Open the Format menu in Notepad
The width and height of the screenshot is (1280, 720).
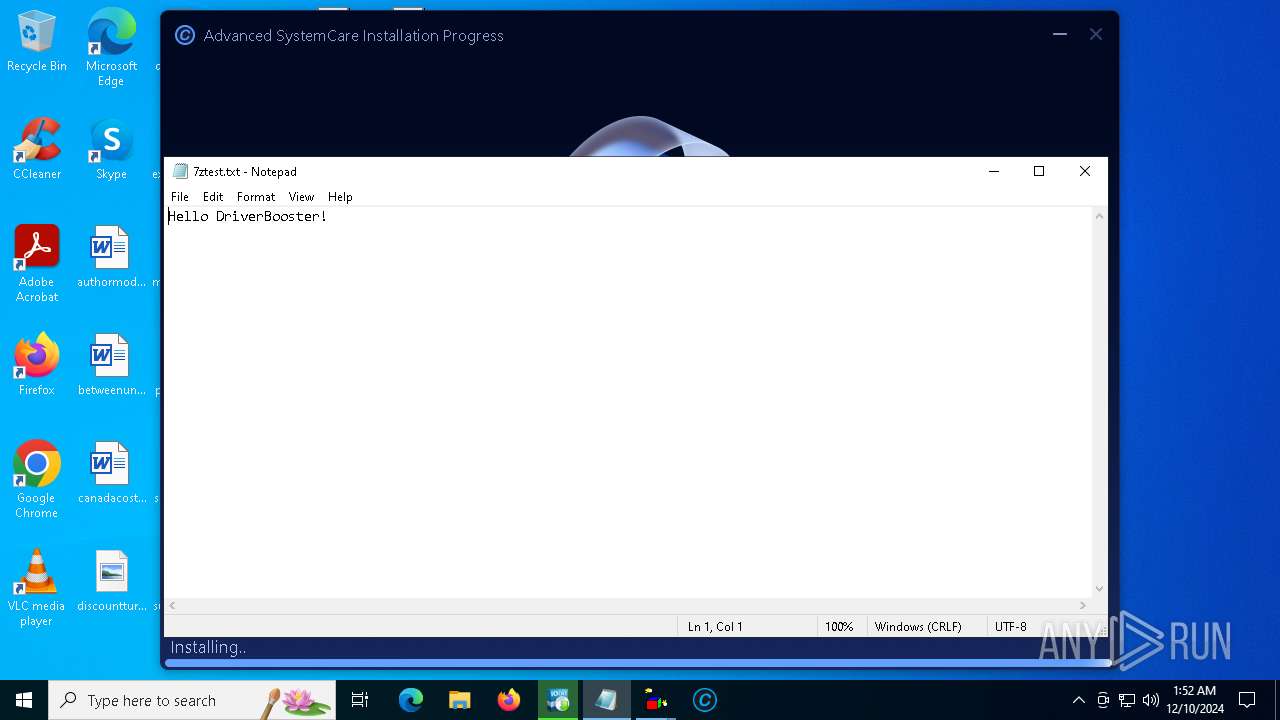click(256, 197)
